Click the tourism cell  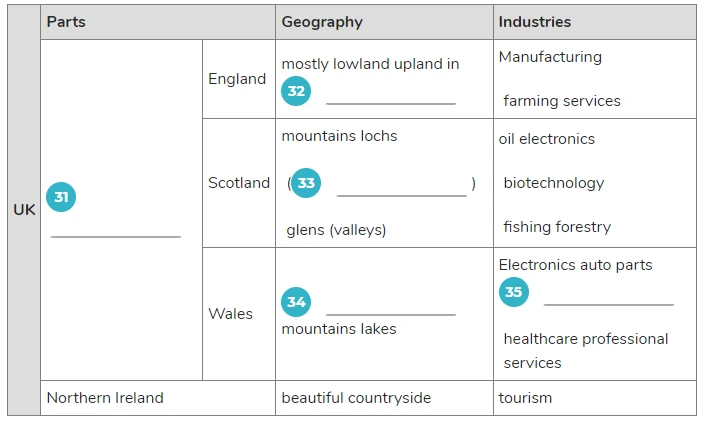click(595, 398)
